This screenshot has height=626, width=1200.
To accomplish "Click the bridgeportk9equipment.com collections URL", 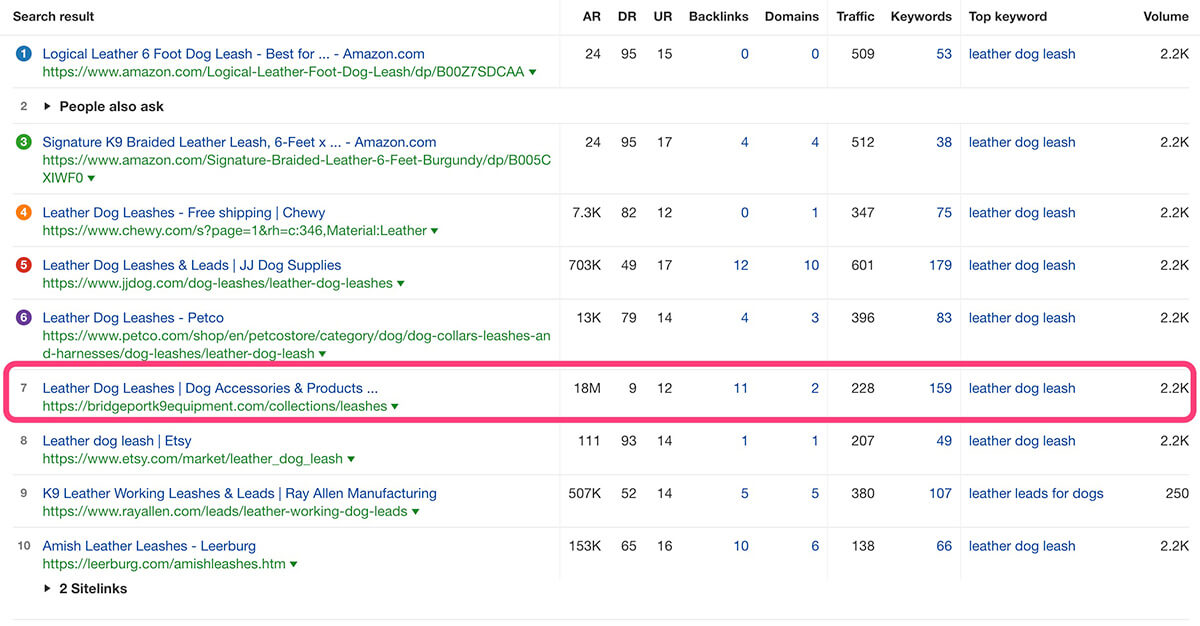I will (x=214, y=407).
